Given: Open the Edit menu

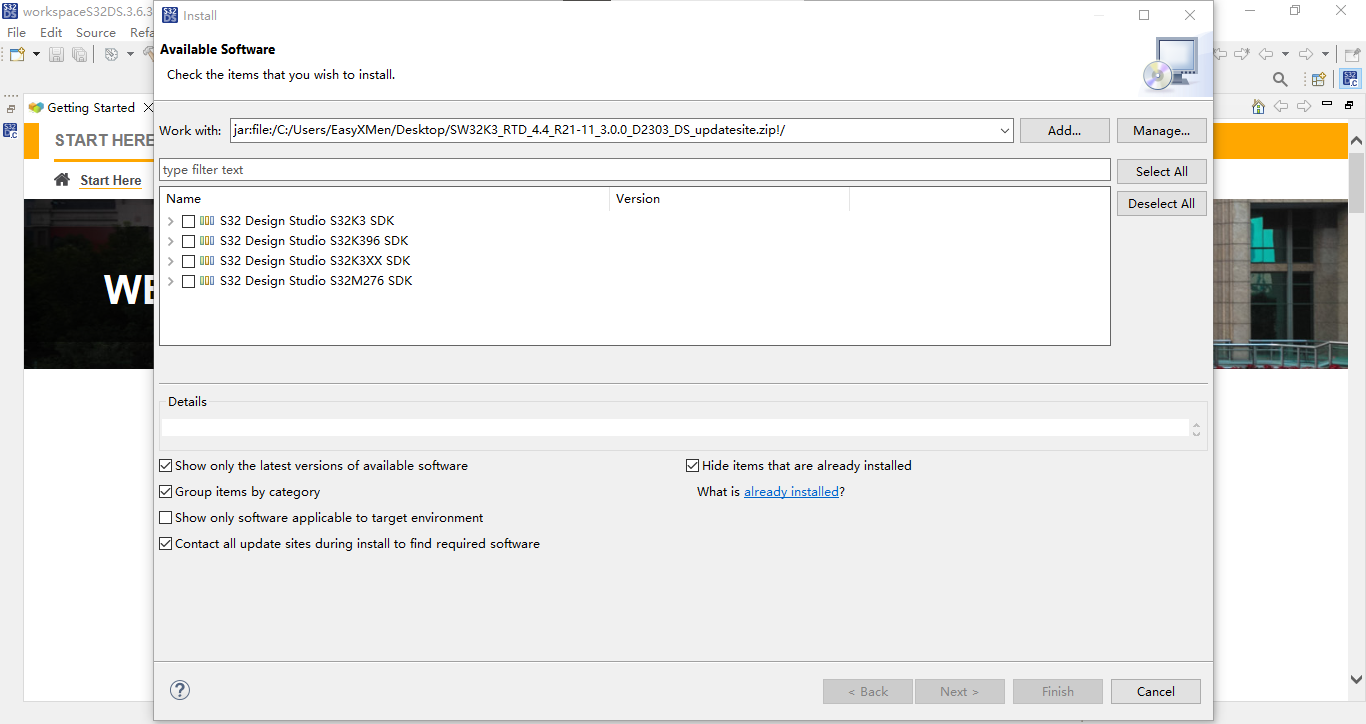Looking at the screenshot, I should (51, 32).
